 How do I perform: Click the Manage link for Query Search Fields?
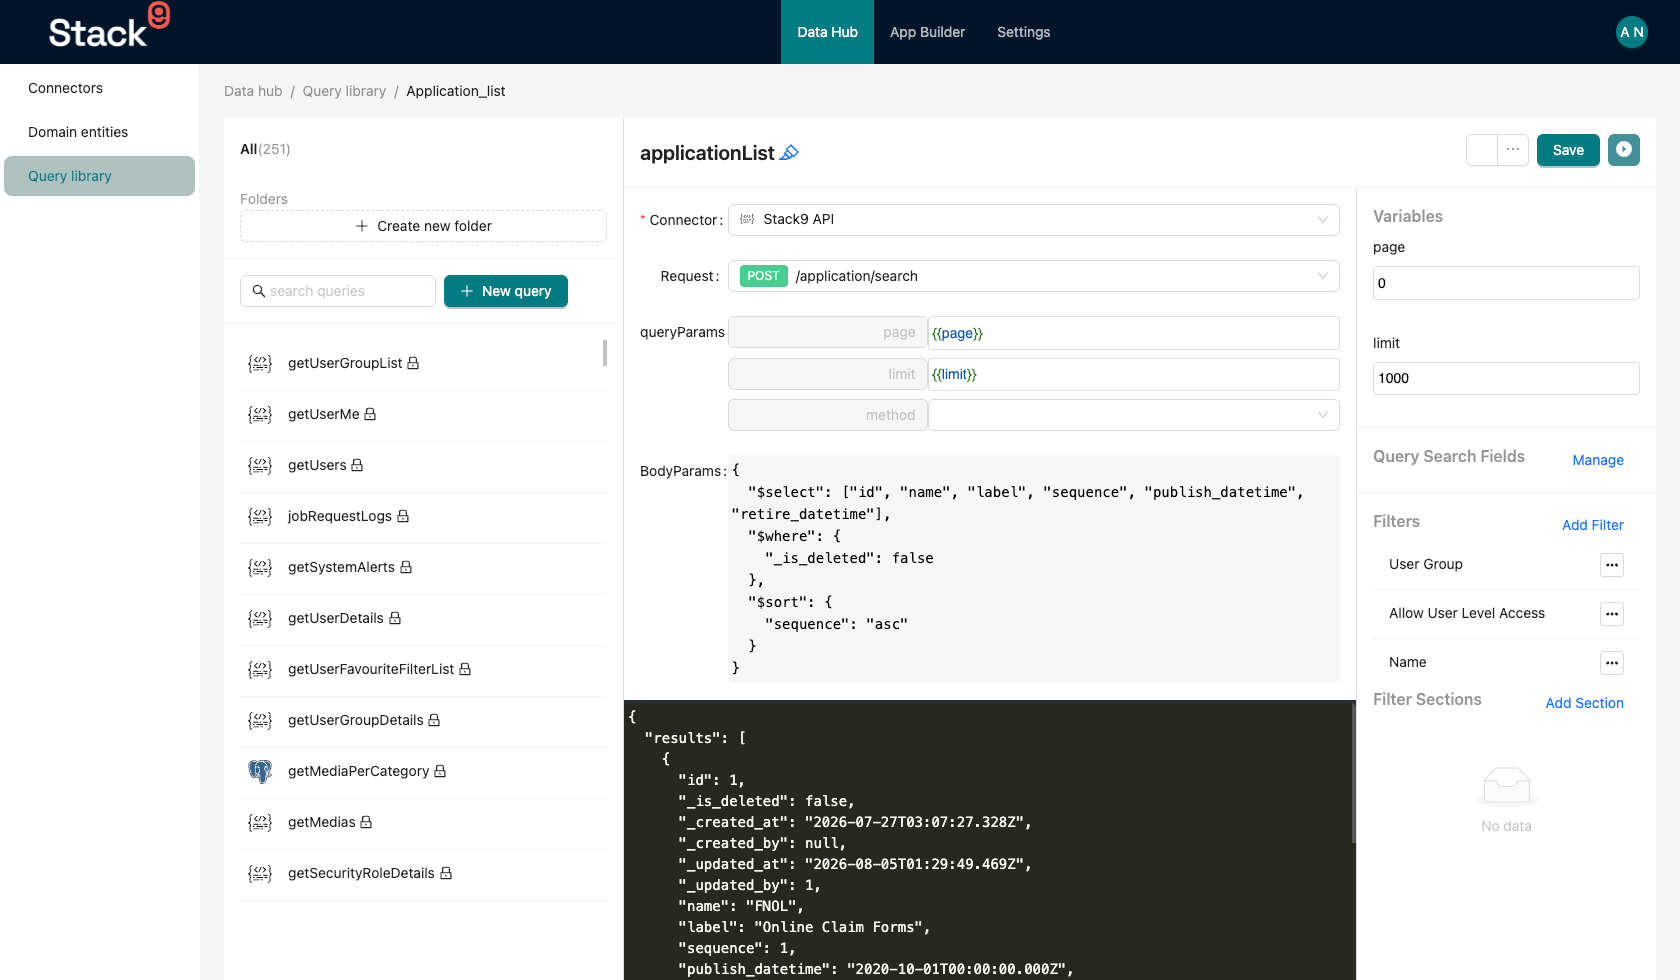coord(1598,460)
